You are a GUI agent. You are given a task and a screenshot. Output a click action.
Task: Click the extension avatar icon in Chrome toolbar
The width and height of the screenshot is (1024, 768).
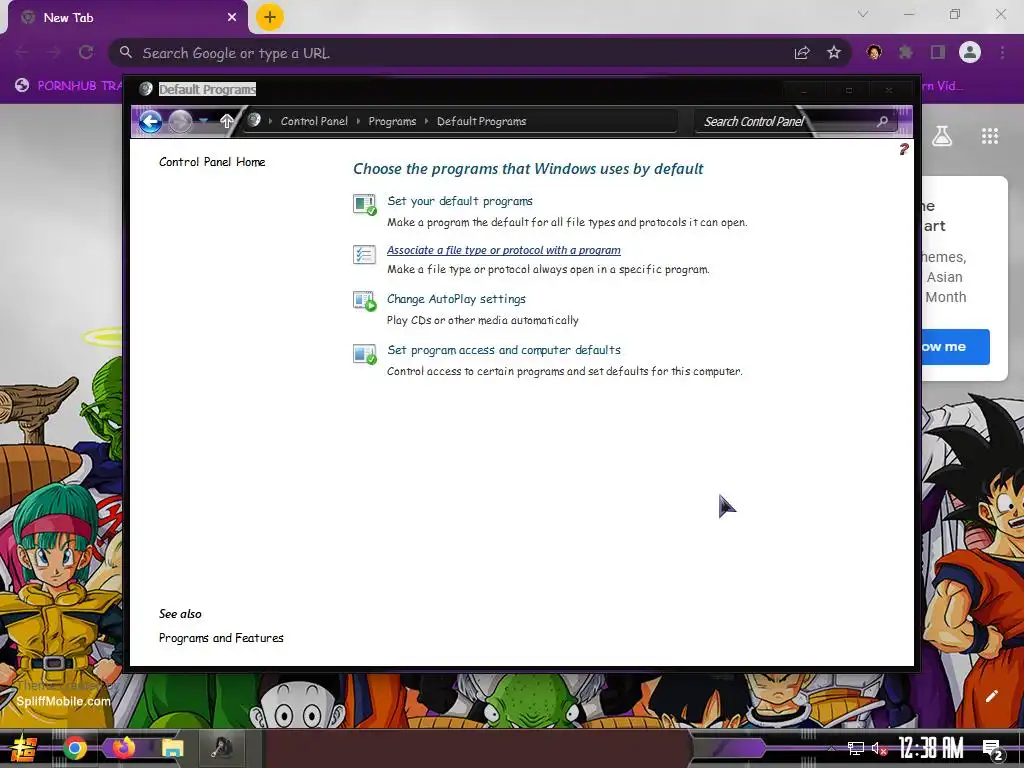pyautogui.click(x=874, y=52)
